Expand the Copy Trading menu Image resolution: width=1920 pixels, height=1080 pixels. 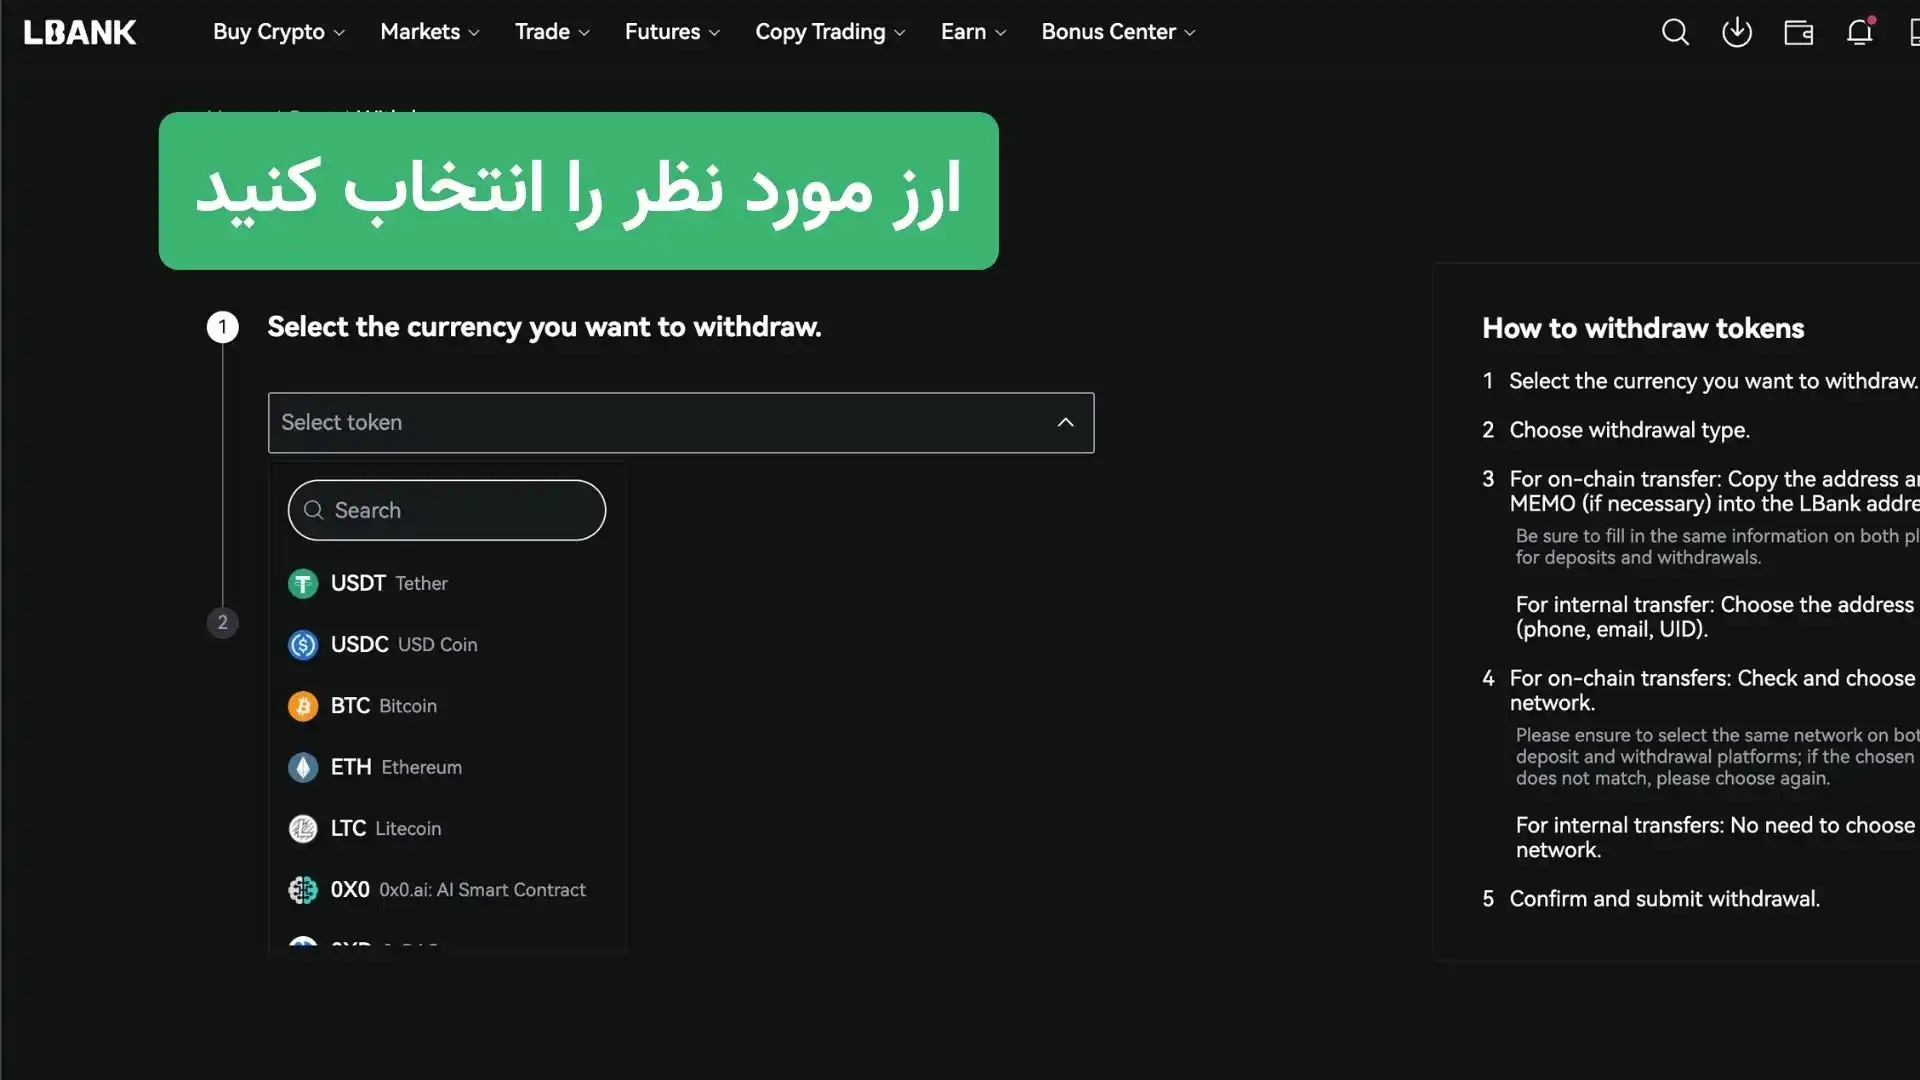click(x=830, y=32)
